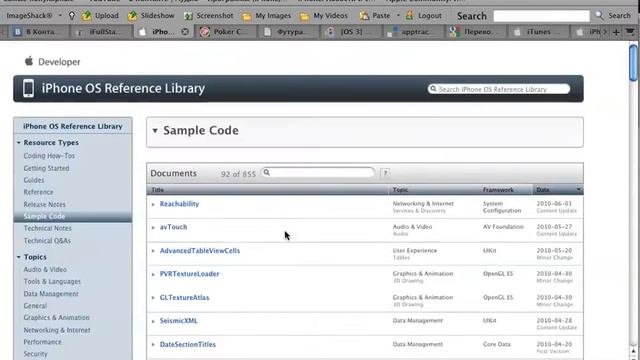Click iPhone OS Reference Library sidebar heading
The image size is (640, 360).
(73, 127)
